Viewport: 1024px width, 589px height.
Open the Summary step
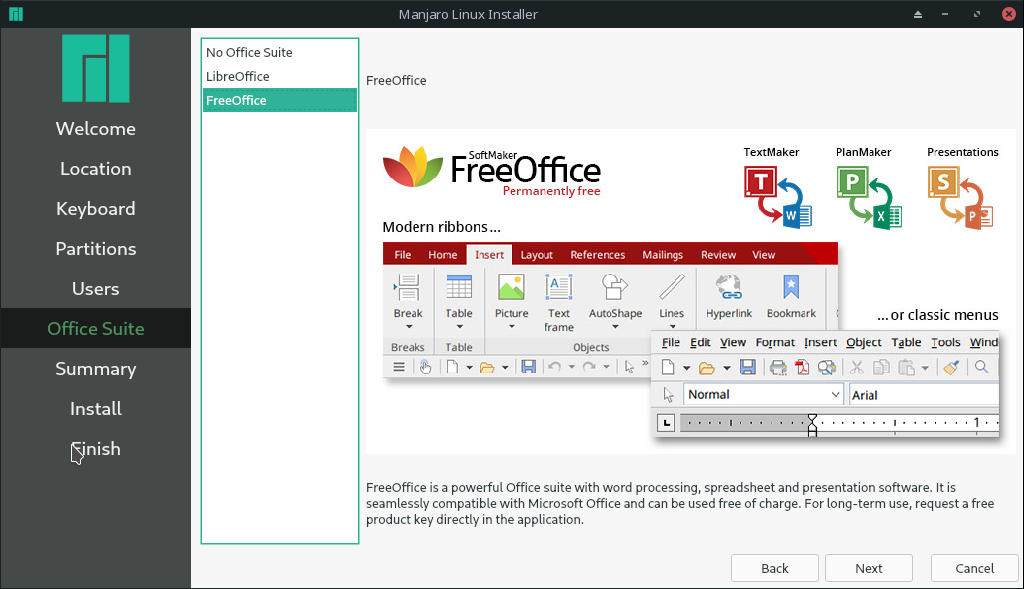coord(95,368)
